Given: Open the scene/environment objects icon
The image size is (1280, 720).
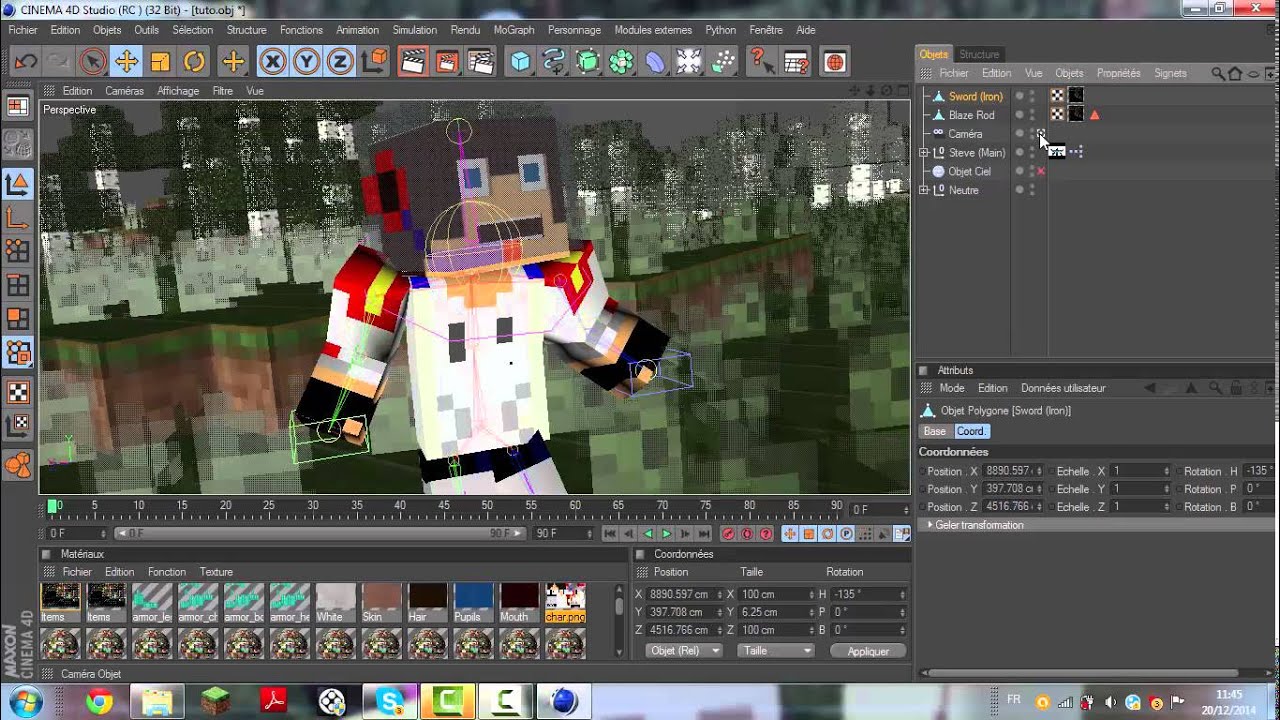Looking at the screenshot, I should coord(689,62).
